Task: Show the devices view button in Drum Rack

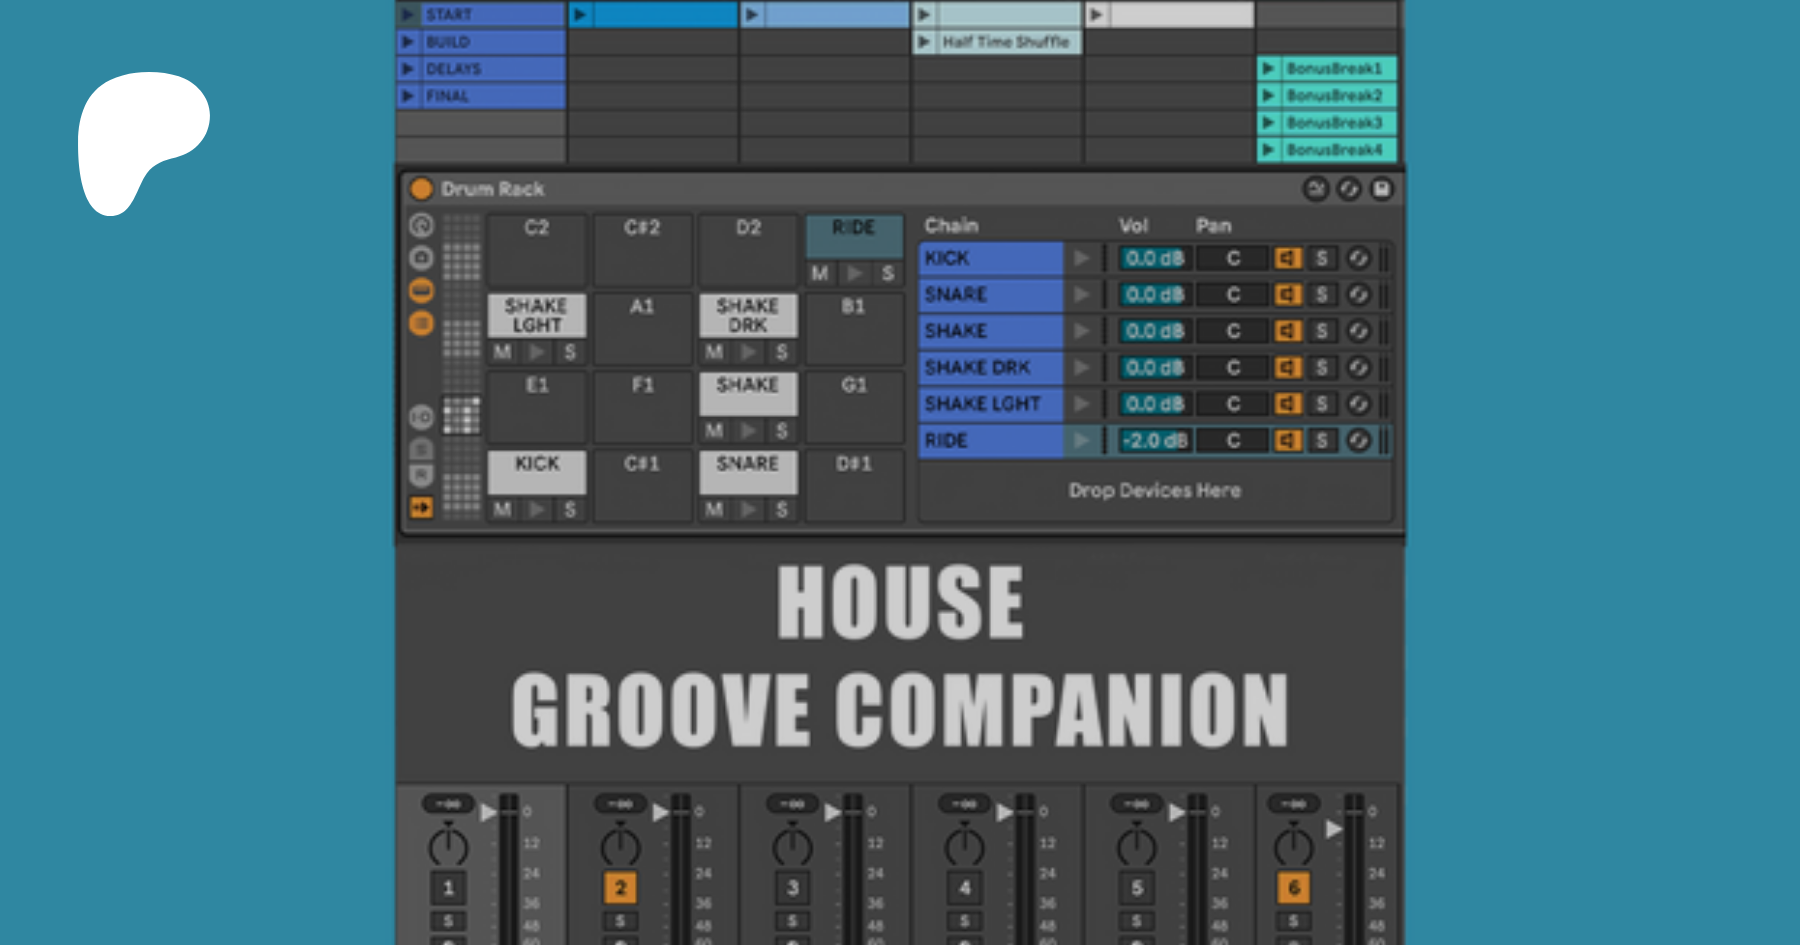Action: (421, 323)
